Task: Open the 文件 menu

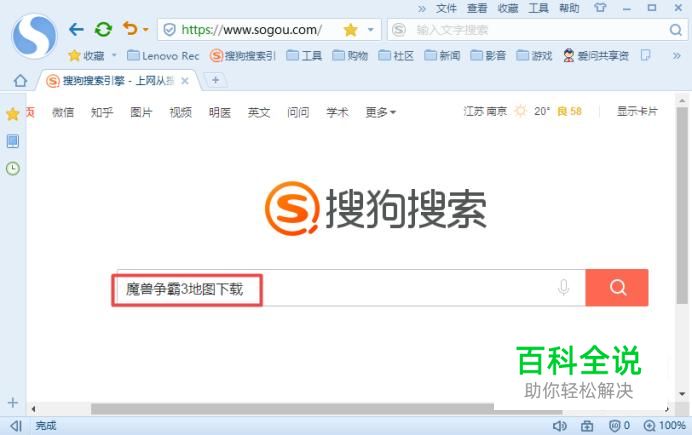Action: [x=446, y=8]
